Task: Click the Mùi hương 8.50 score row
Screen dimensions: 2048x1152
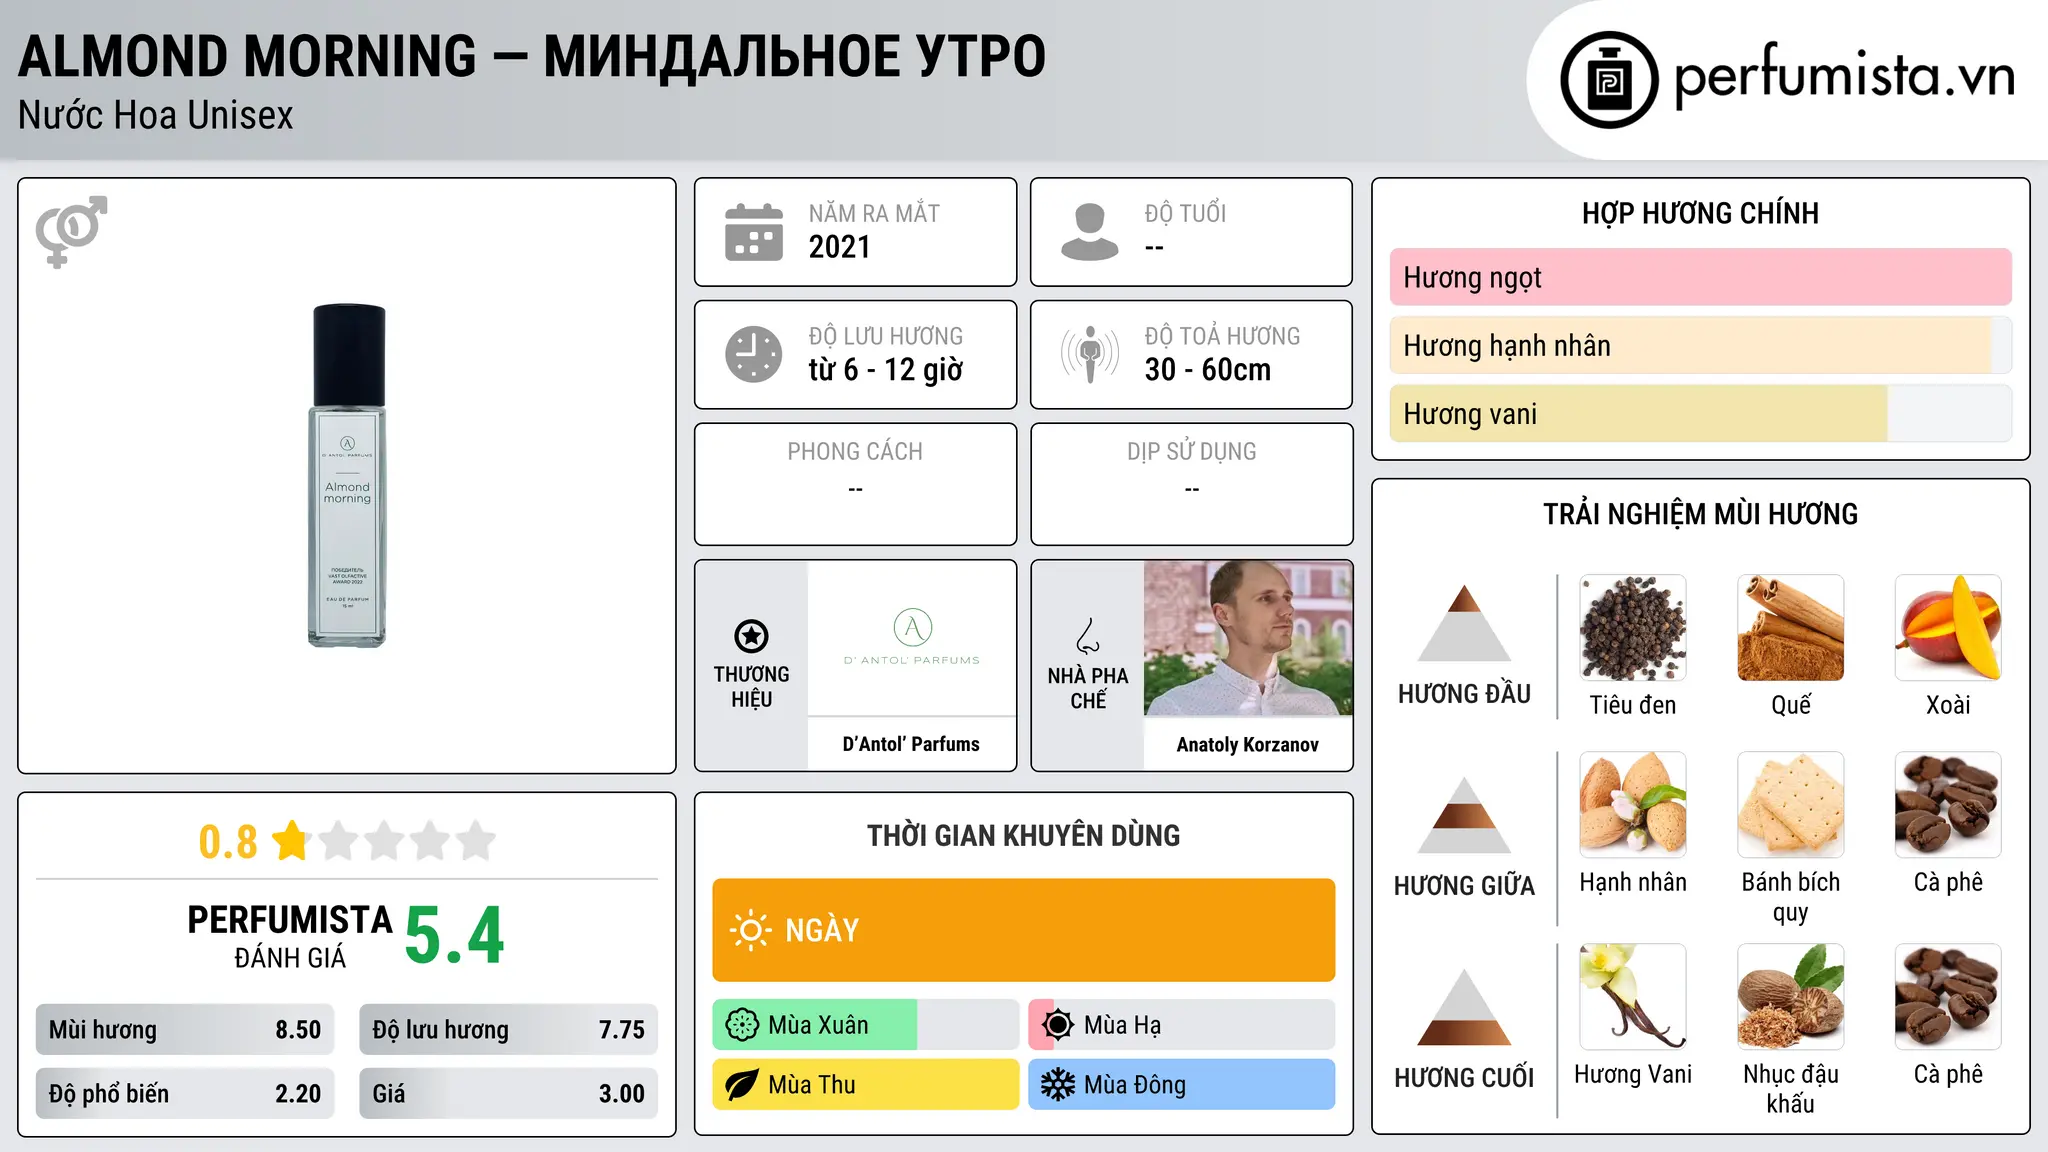Action: point(185,1030)
